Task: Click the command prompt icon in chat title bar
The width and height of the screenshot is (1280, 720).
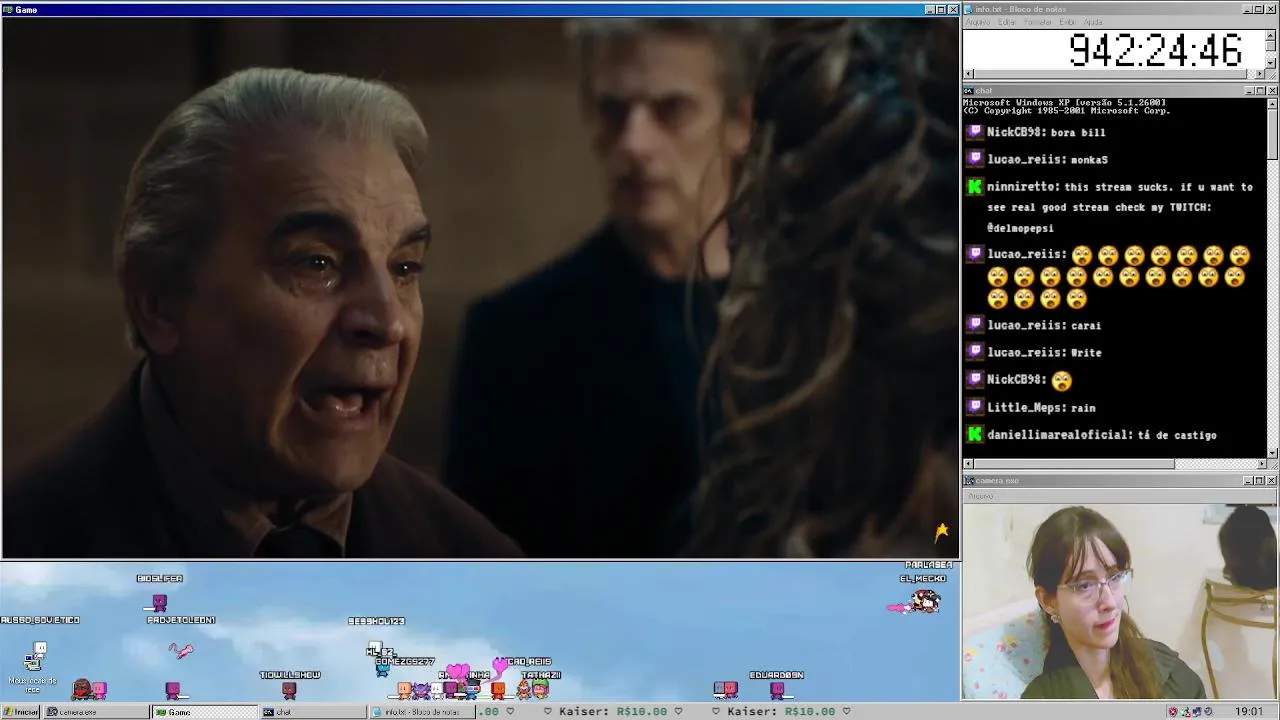Action: pos(969,91)
